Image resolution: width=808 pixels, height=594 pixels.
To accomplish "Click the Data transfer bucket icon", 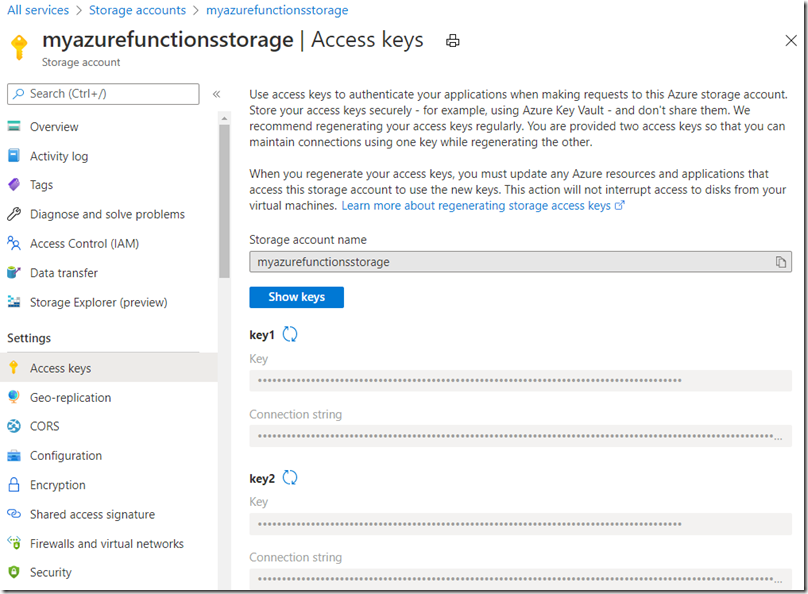I will (x=14, y=273).
